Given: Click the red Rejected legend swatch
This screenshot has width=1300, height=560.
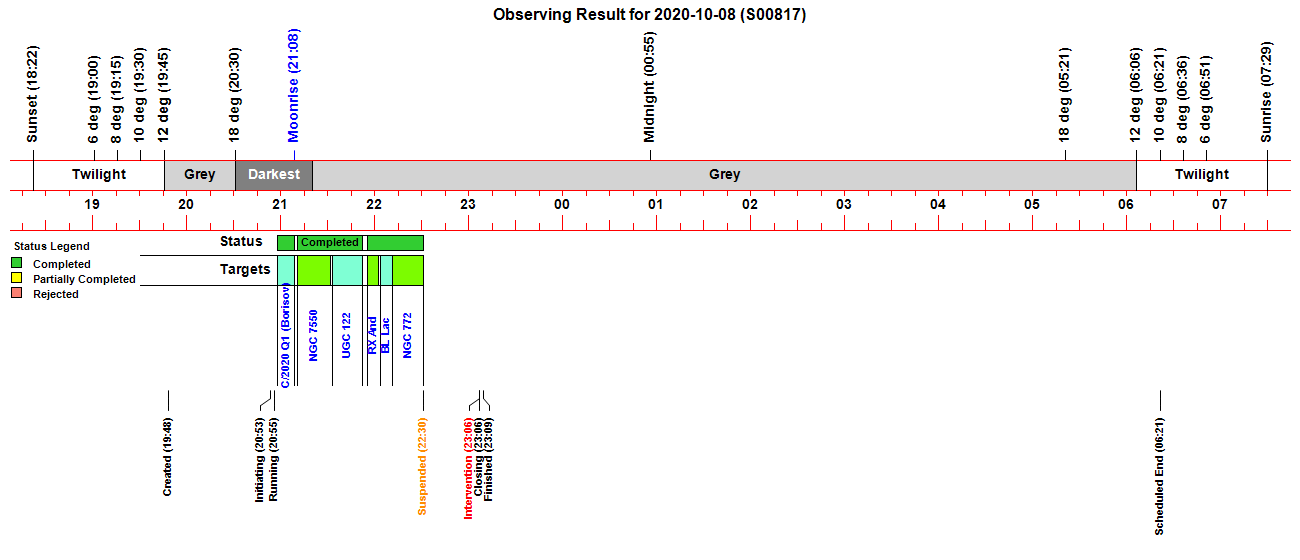Looking at the screenshot, I should 16,294.
